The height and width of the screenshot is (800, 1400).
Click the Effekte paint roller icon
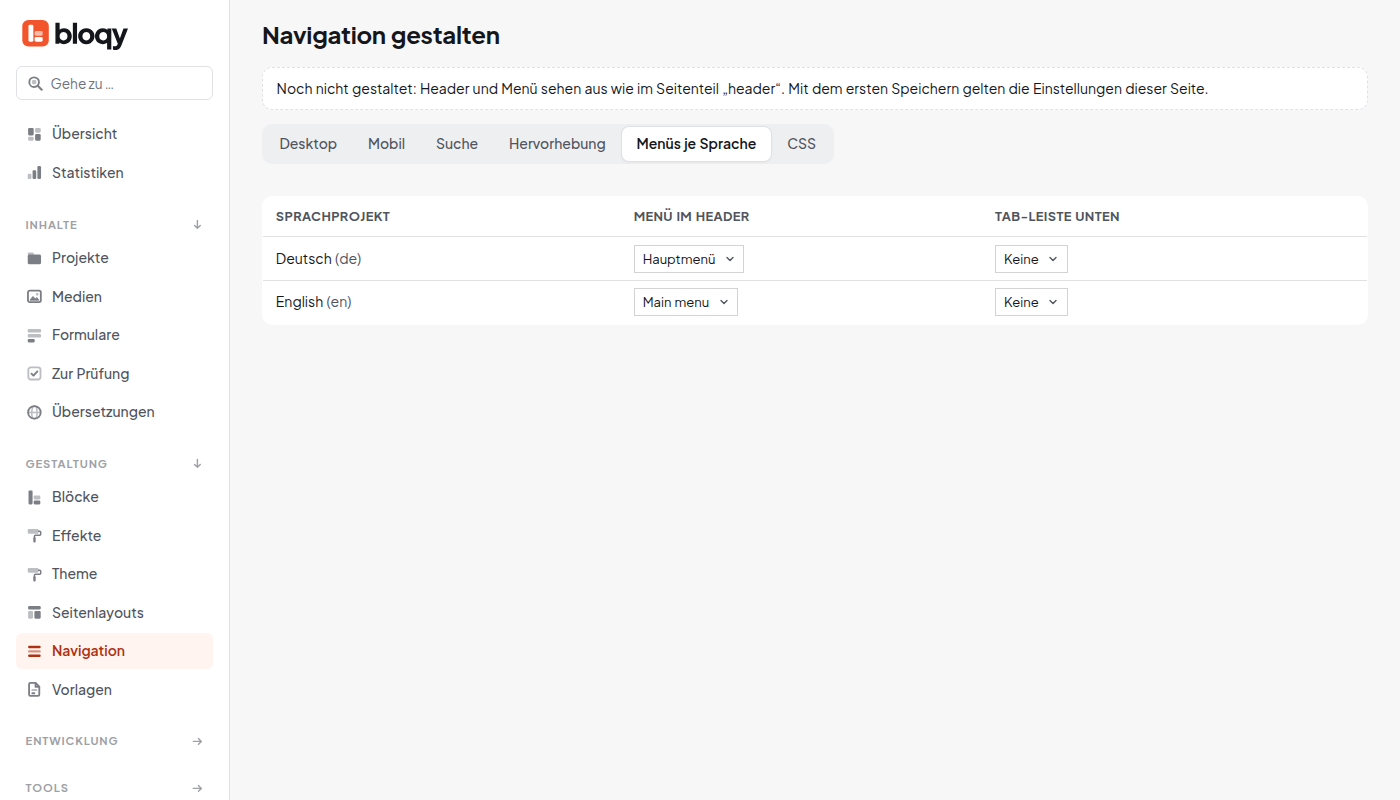pos(34,536)
